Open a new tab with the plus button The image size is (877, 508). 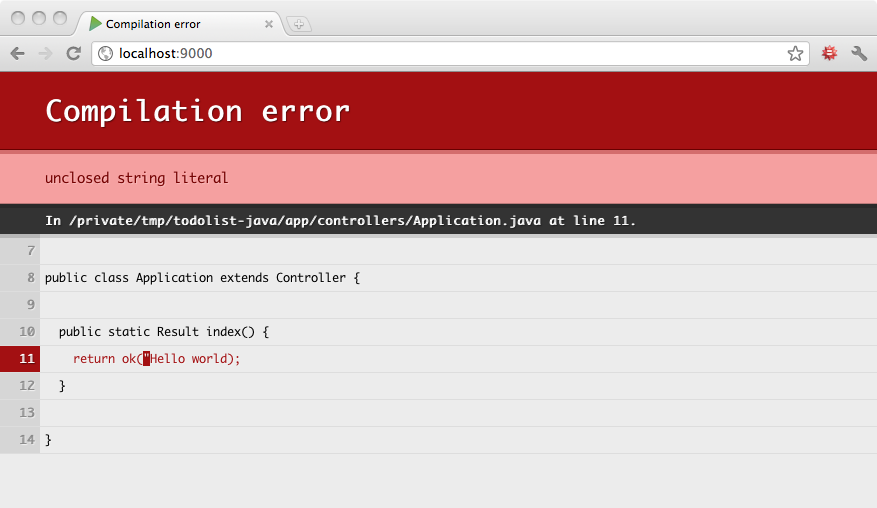(298, 24)
